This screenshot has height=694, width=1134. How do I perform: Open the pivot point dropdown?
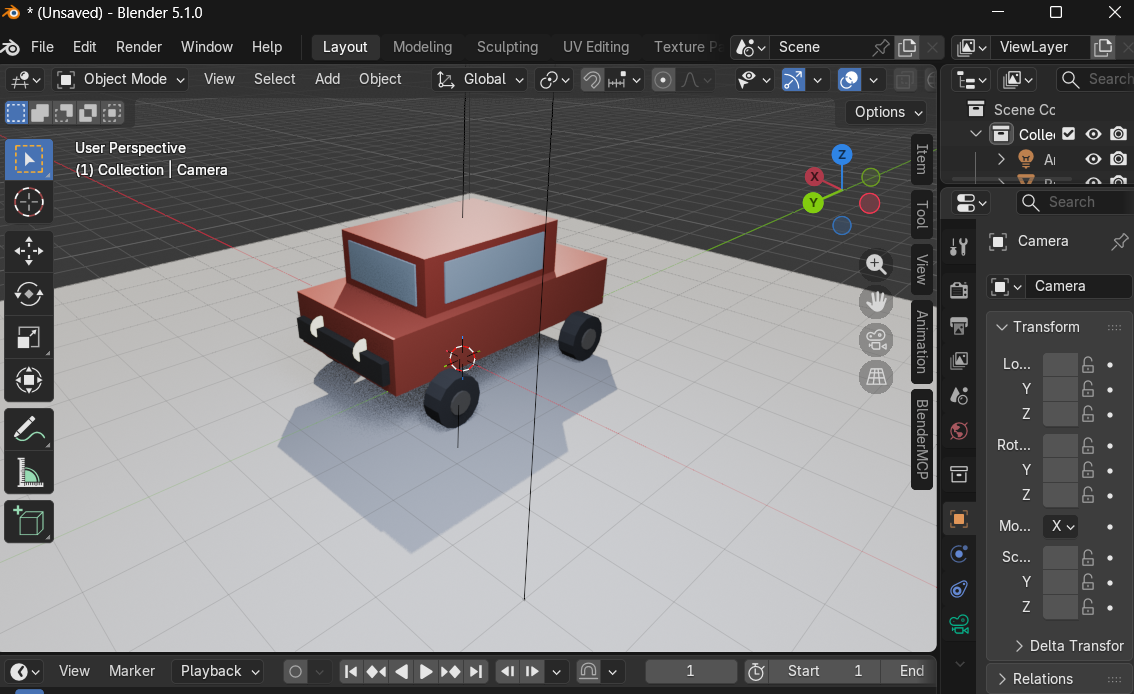[555, 80]
